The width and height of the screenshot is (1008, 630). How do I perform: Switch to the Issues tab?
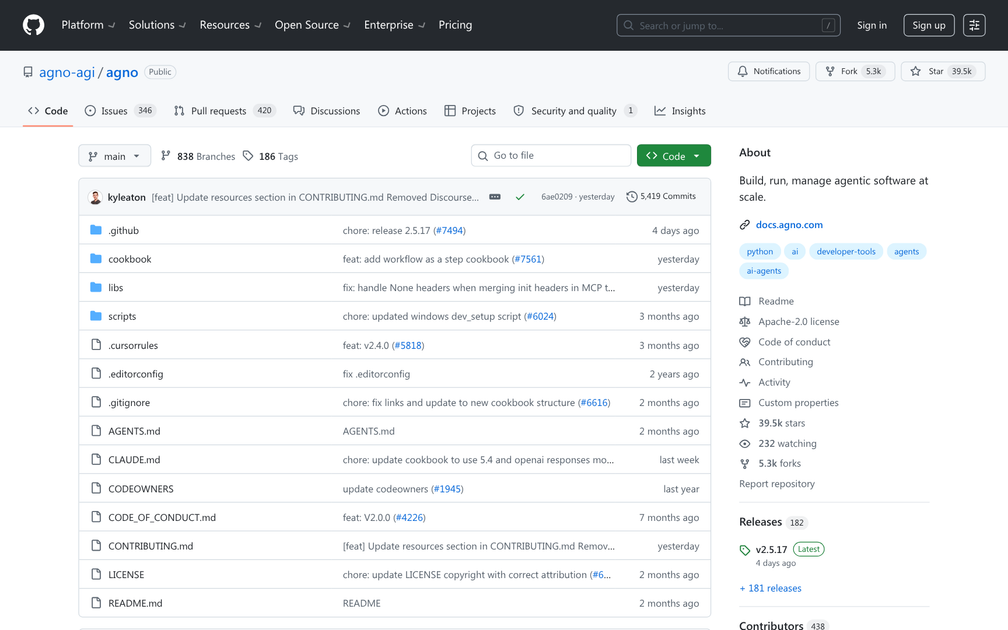point(120,111)
